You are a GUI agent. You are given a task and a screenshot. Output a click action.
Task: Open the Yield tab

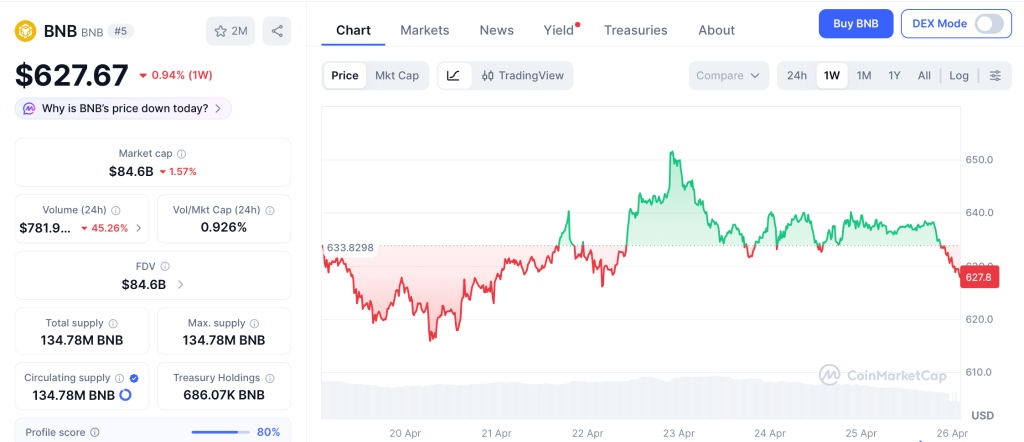(559, 30)
